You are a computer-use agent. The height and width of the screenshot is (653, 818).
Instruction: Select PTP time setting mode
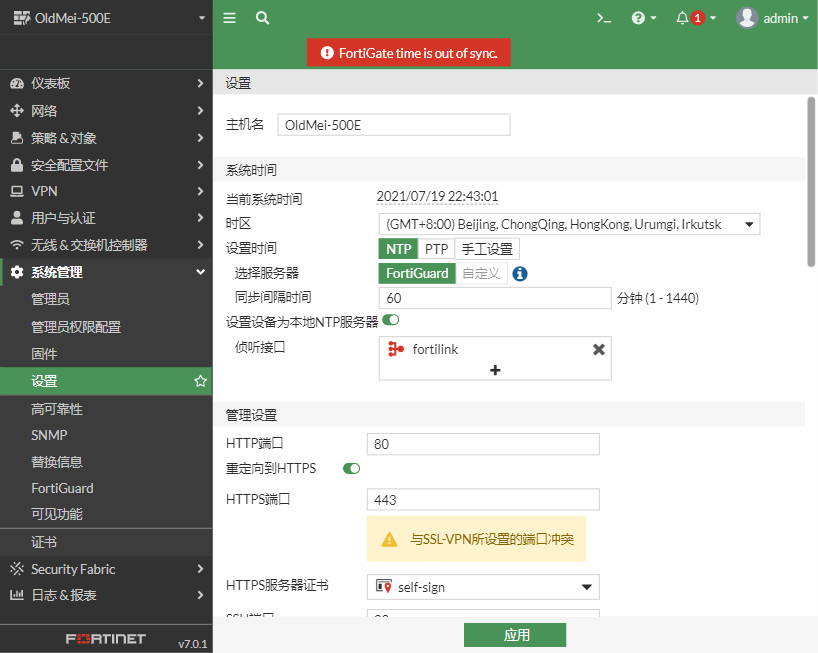pos(436,249)
